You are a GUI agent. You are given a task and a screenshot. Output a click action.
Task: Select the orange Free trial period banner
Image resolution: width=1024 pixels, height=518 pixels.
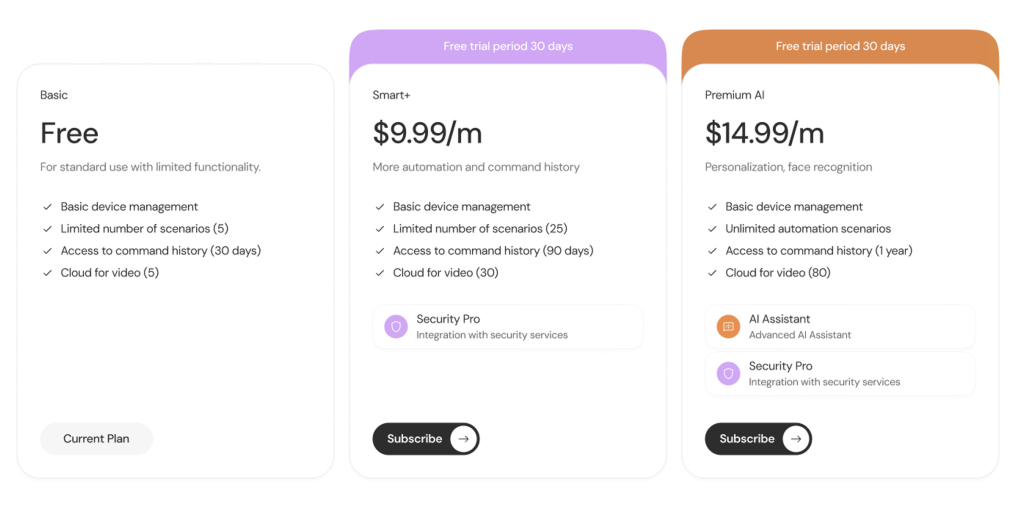pyautogui.click(x=840, y=46)
